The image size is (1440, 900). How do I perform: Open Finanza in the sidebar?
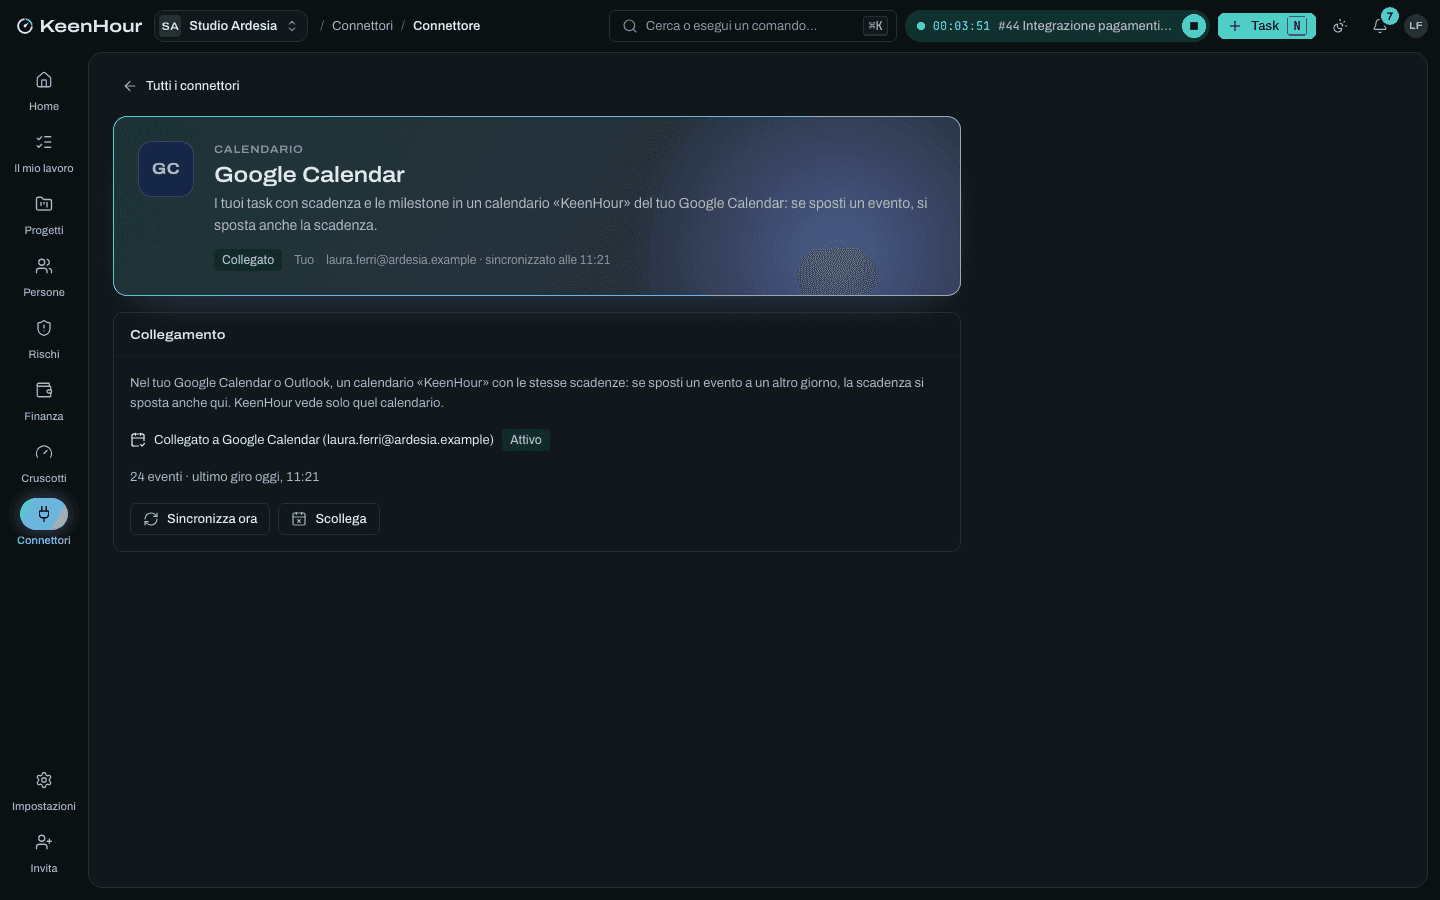44,401
